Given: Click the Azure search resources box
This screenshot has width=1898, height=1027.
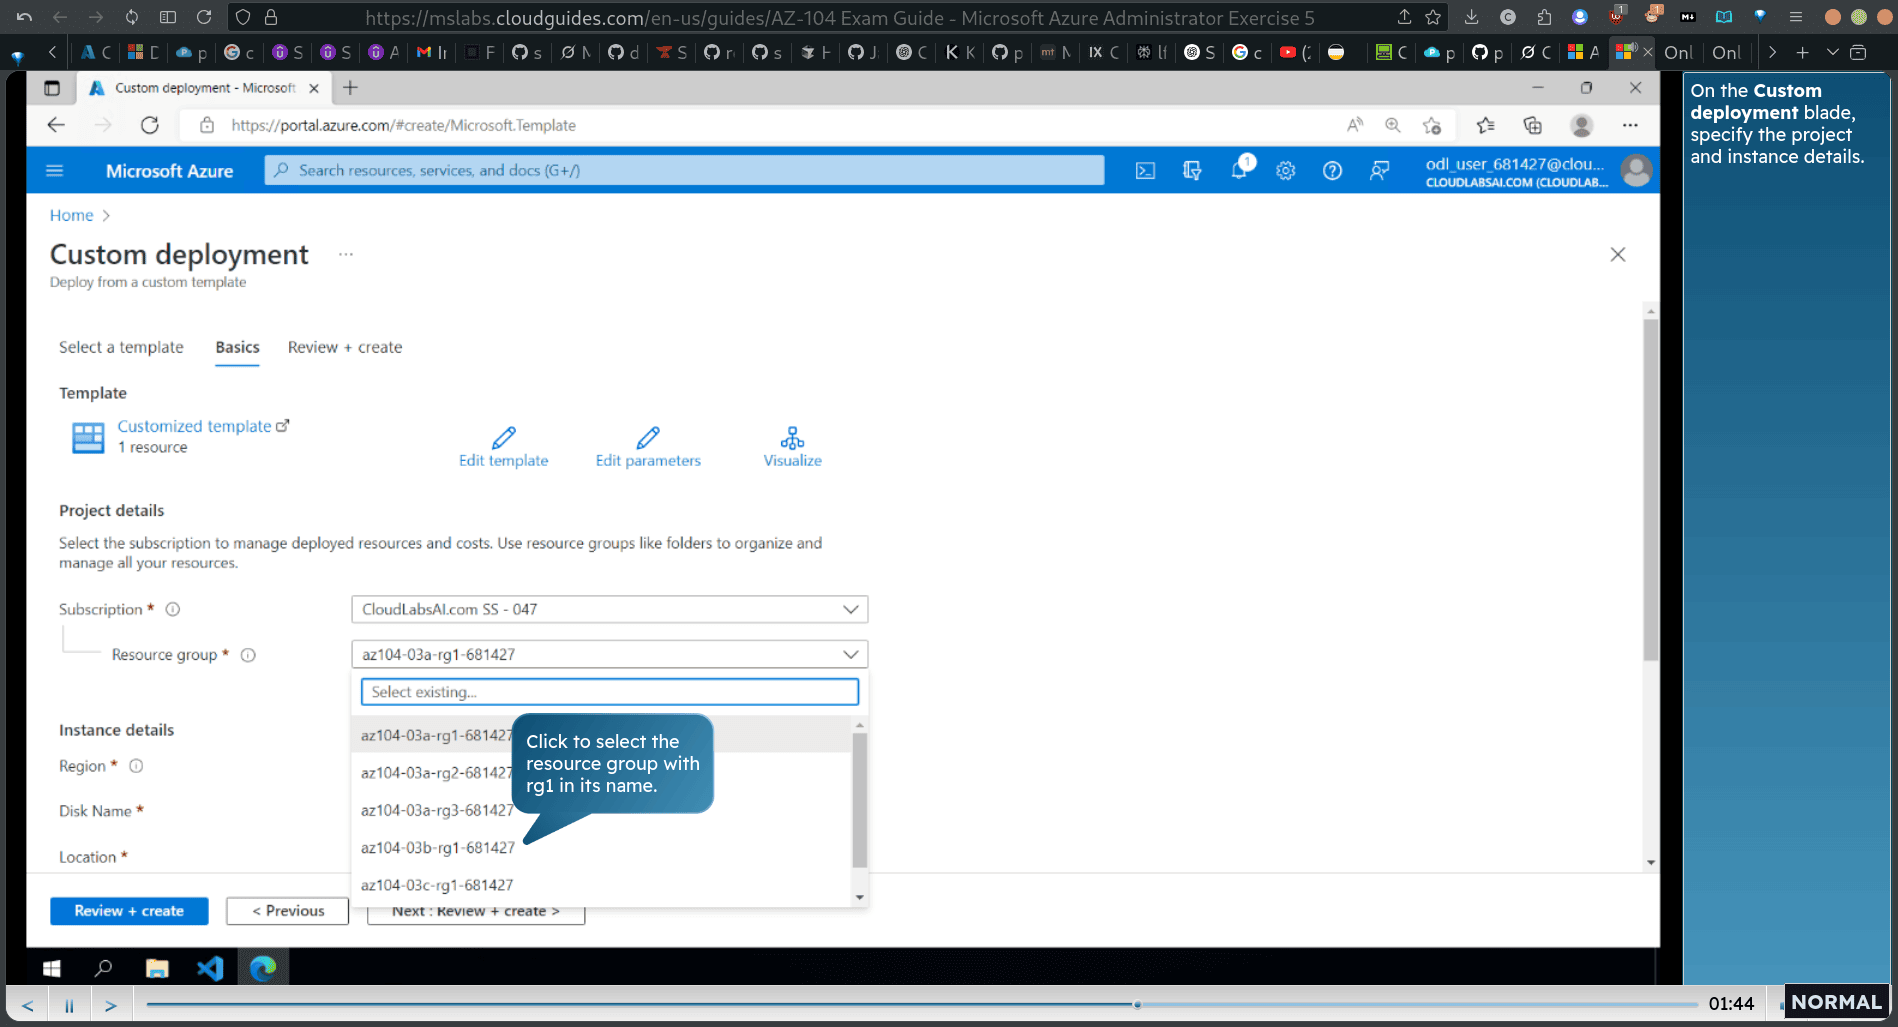Looking at the screenshot, I should pos(684,170).
